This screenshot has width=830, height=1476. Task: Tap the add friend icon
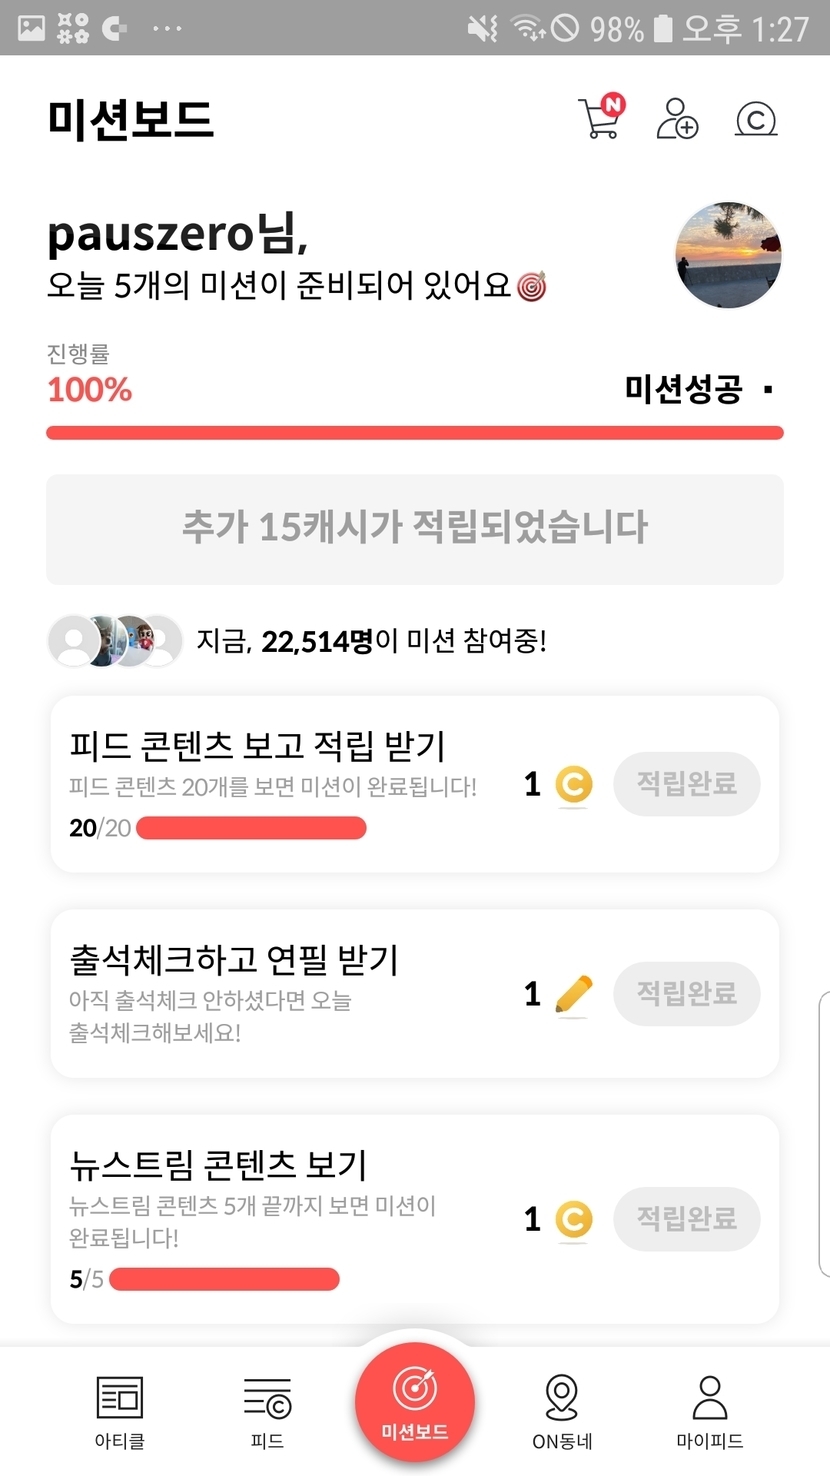(x=677, y=119)
